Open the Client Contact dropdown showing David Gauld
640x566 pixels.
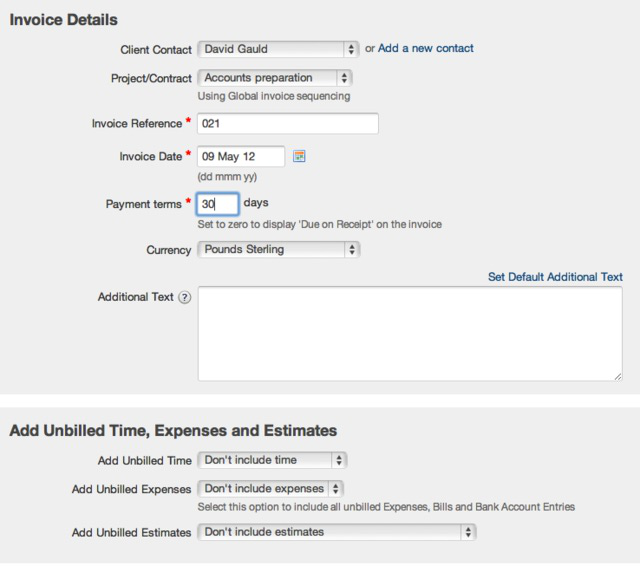point(278,49)
